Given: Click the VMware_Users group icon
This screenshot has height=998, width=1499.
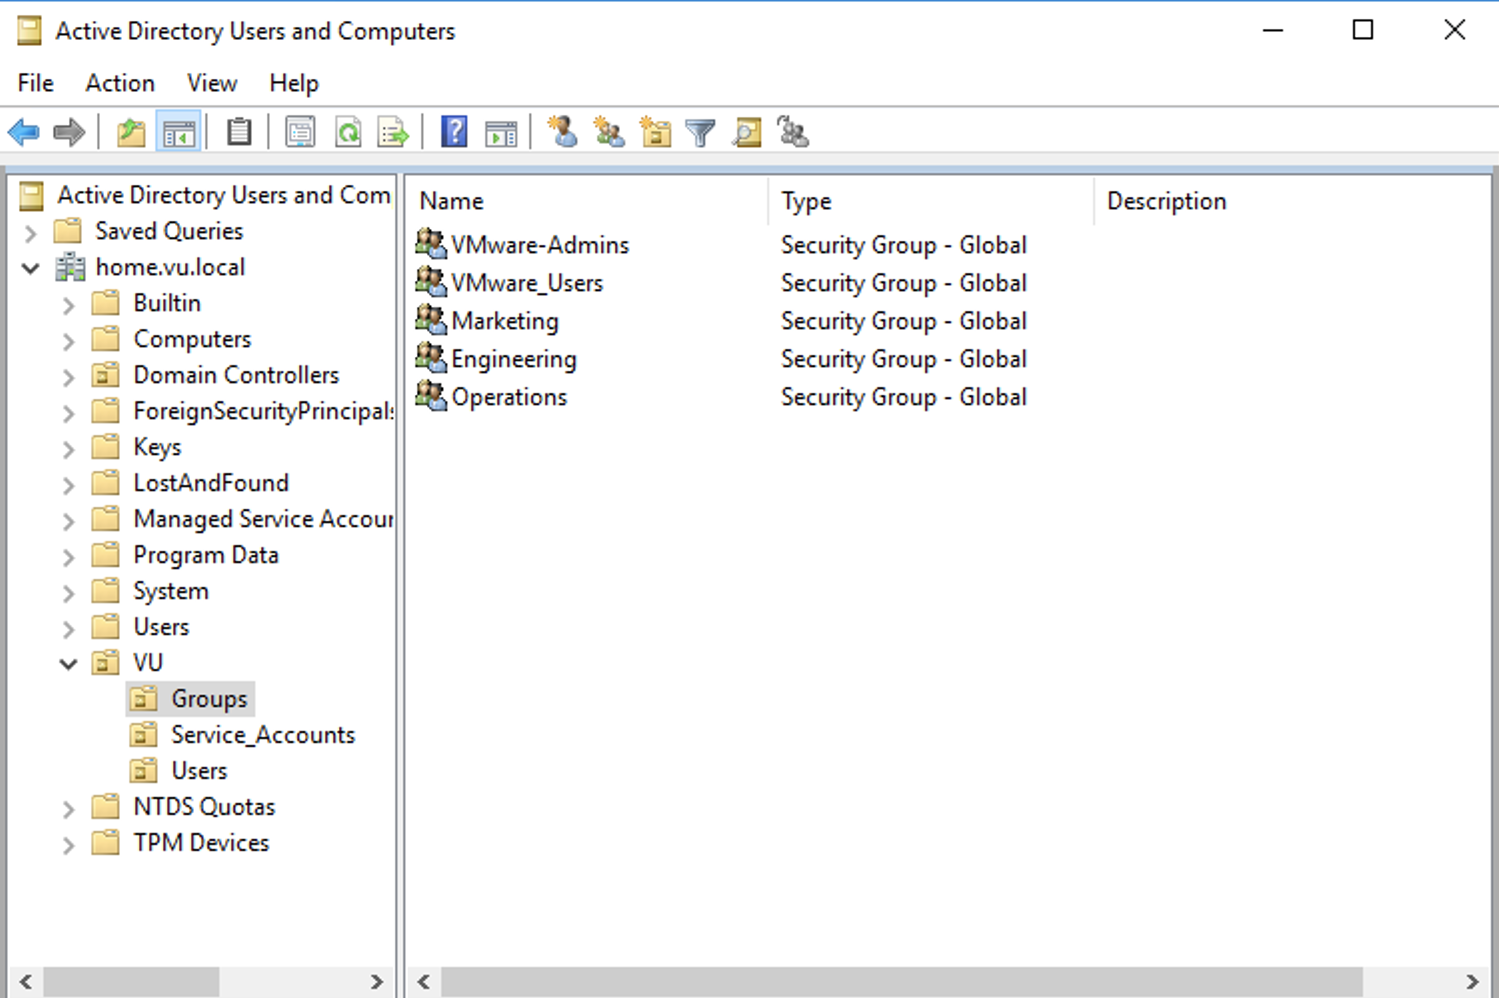Looking at the screenshot, I should [x=431, y=282].
